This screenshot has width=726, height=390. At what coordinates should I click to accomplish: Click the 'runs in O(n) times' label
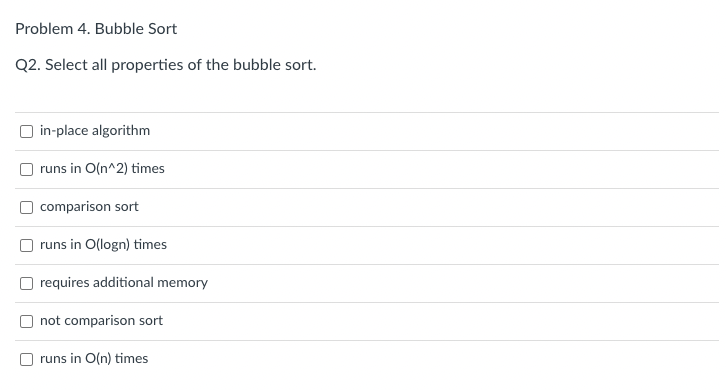pos(94,359)
